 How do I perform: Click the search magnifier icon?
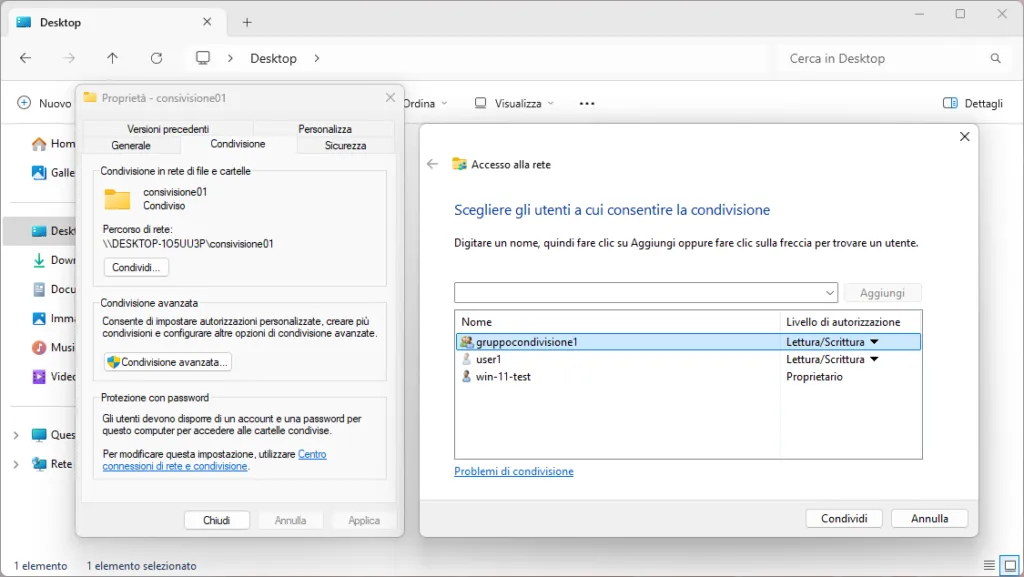pyautogui.click(x=997, y=58)
